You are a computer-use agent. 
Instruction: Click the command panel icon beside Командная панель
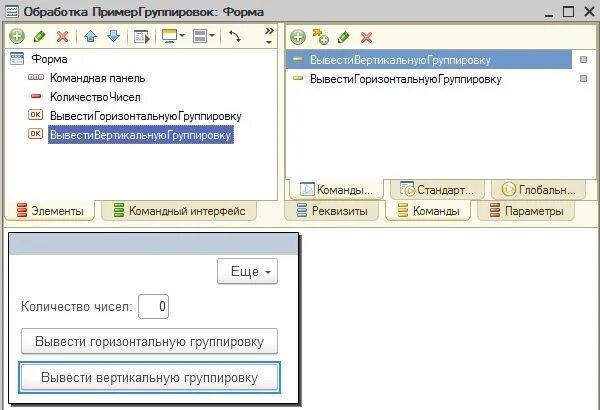pos(36,77)
